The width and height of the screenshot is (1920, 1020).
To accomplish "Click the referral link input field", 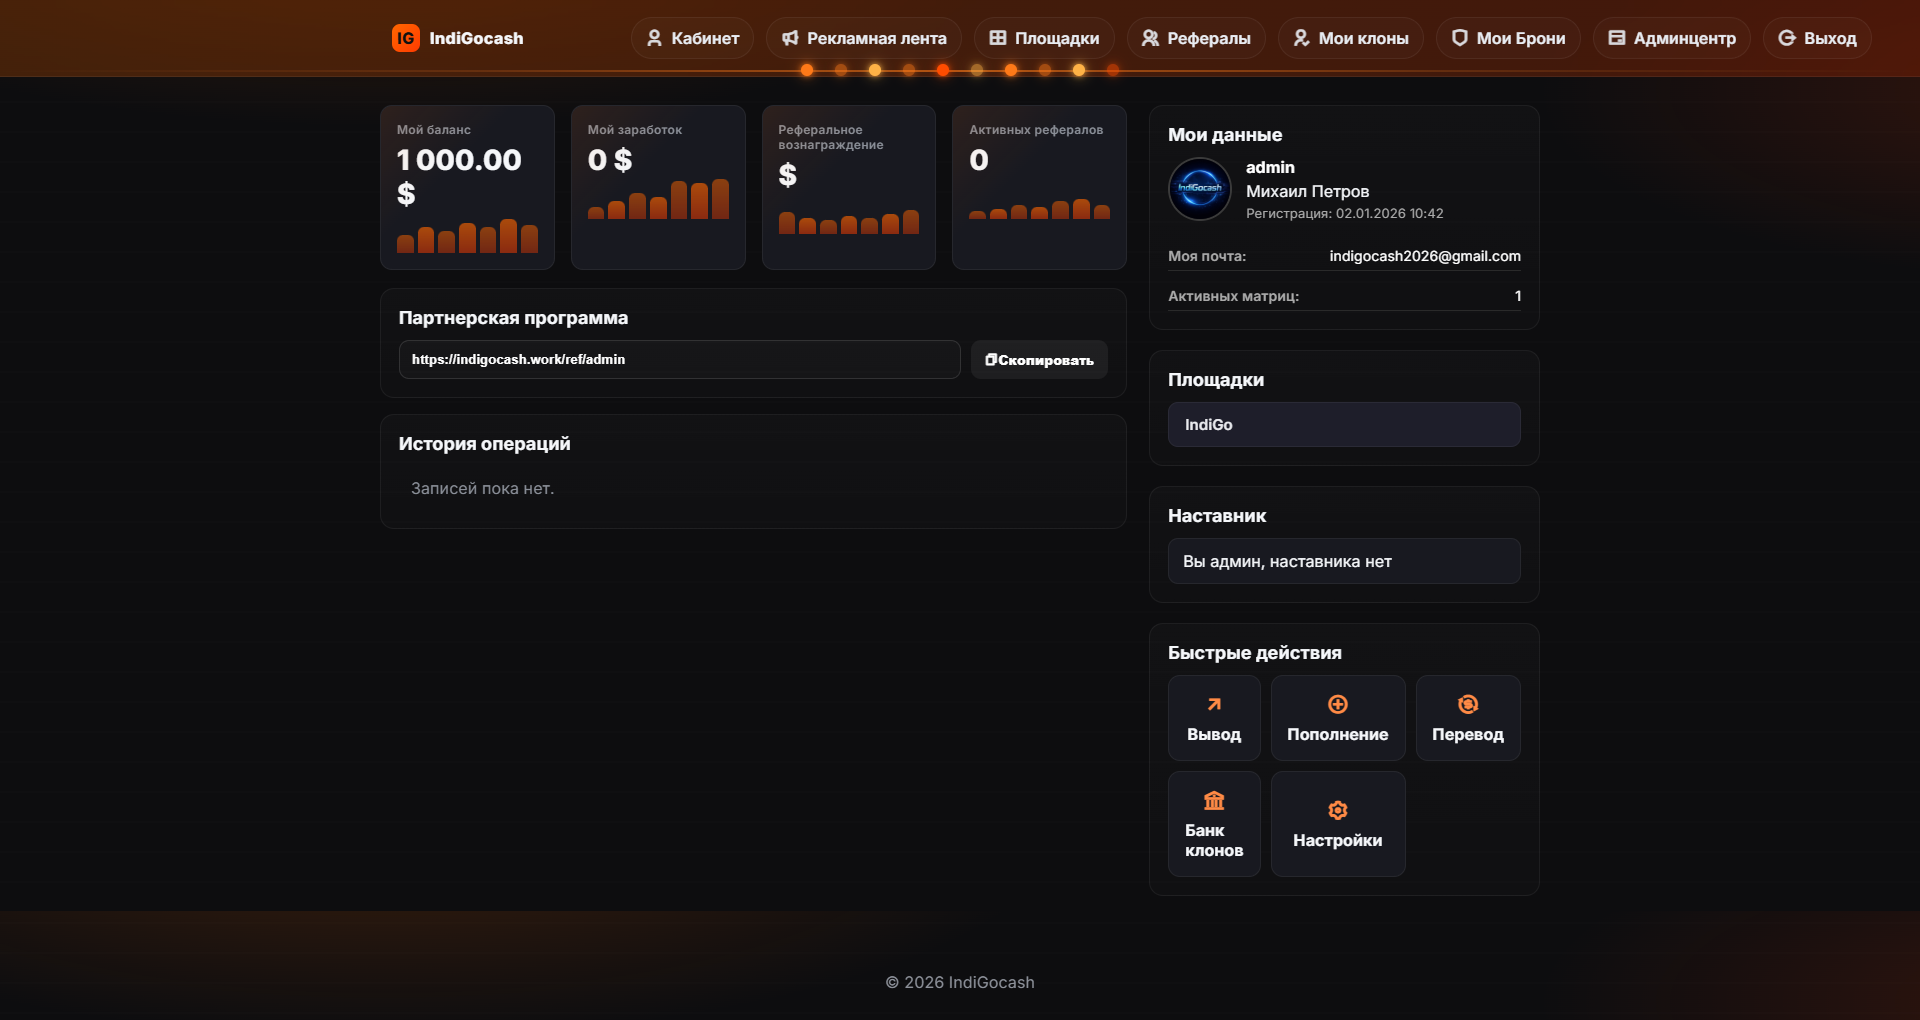I will point(679,360).
